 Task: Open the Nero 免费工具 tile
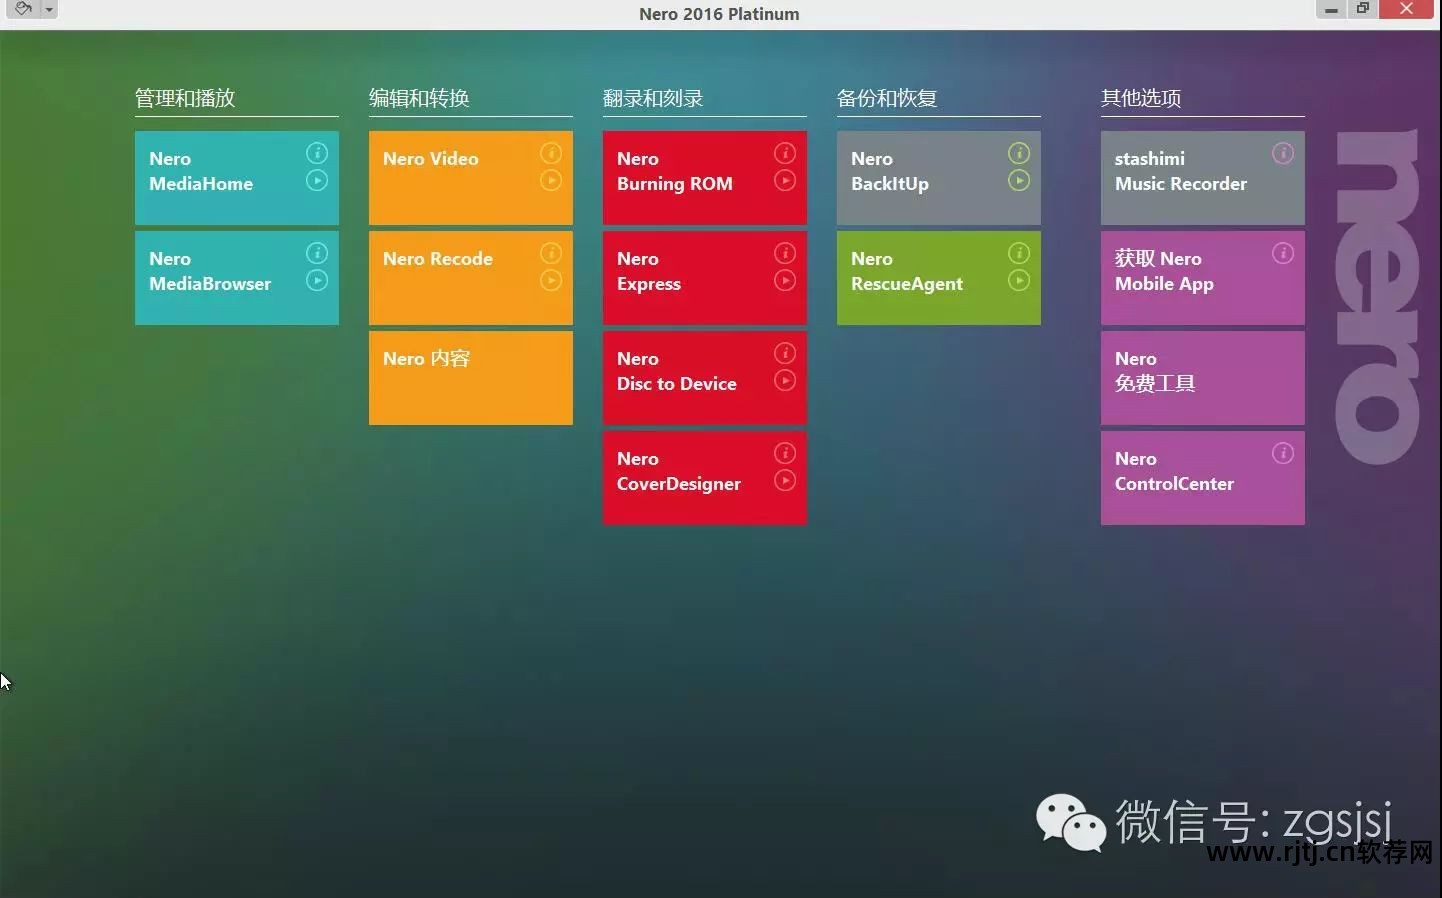1203,378
